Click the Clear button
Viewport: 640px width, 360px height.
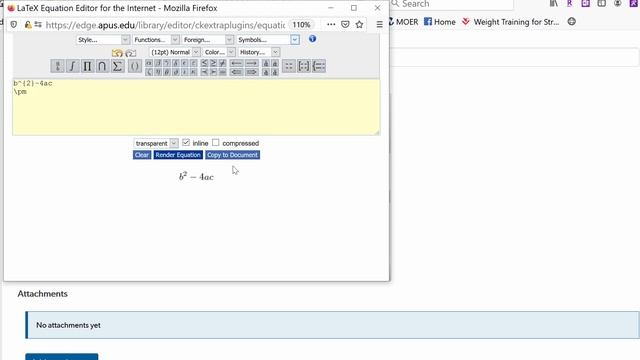pos(142,155)
